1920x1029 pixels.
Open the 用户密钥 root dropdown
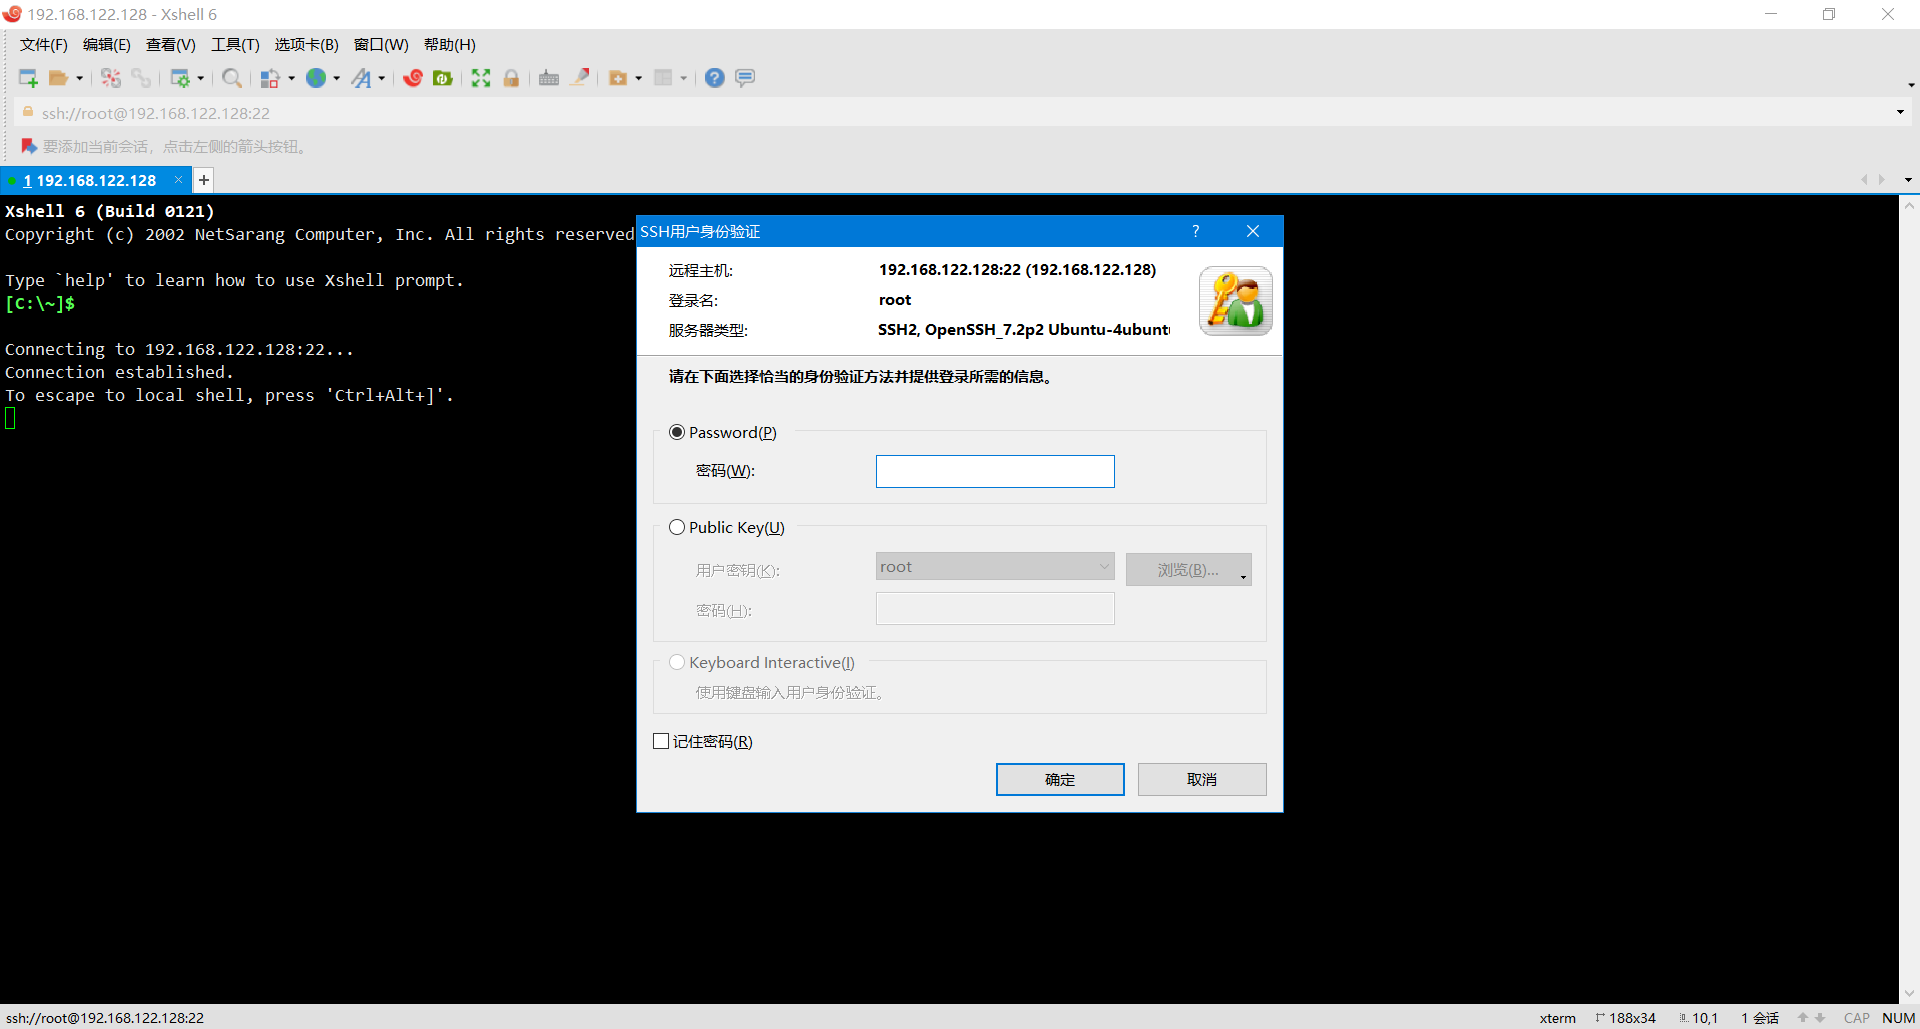tap(995, 567)
